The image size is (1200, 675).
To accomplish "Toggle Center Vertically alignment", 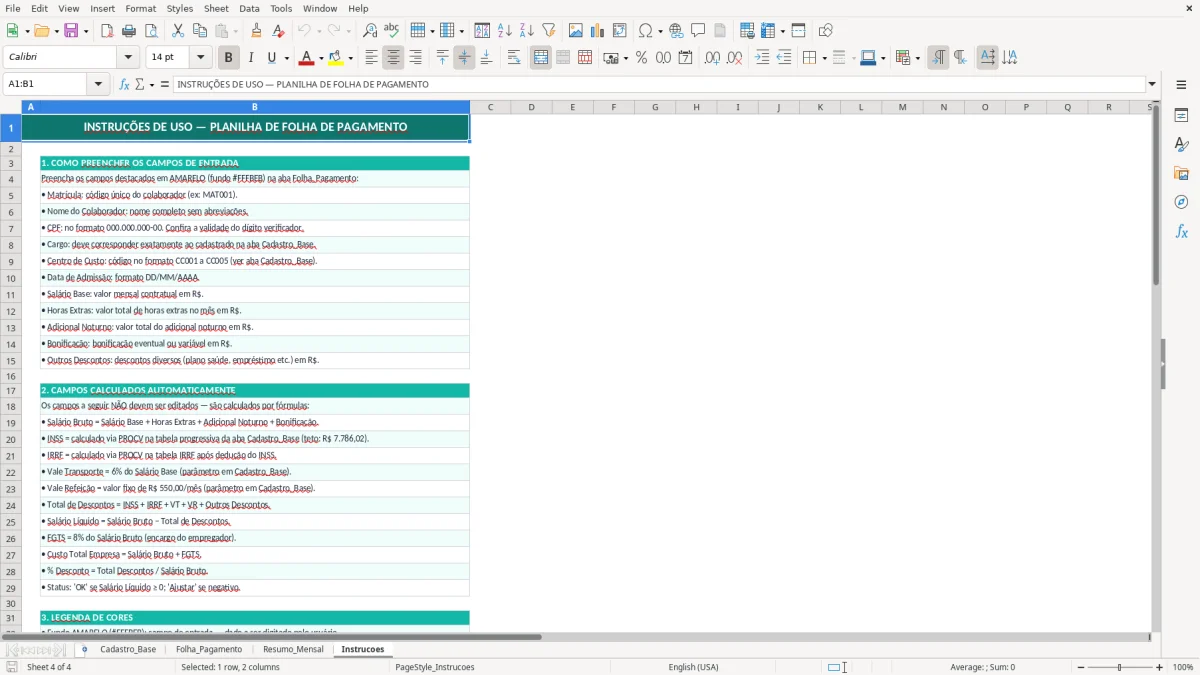I will tap(464, 58).
